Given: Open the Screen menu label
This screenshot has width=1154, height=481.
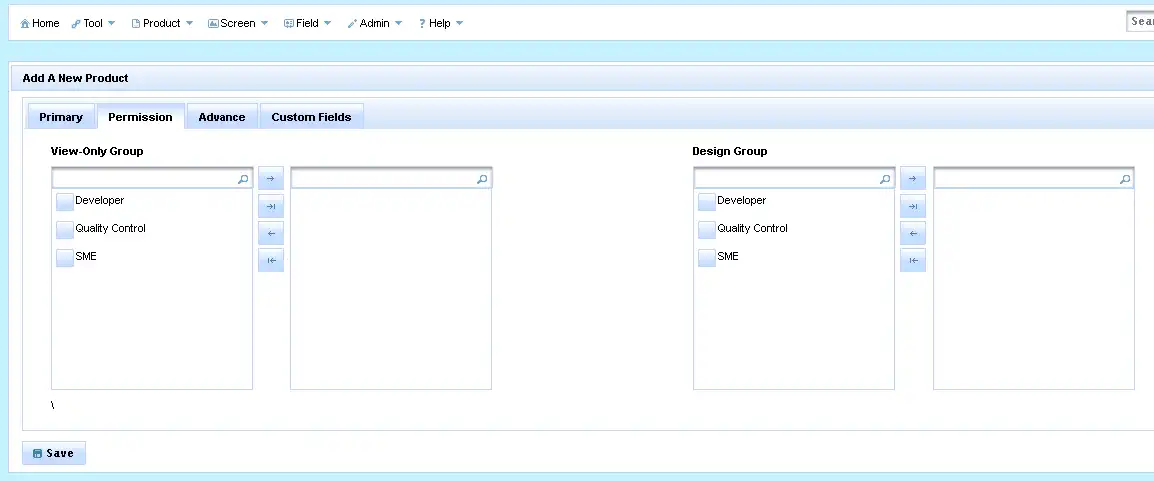Looking at the screenshot, I should [238, 24].
